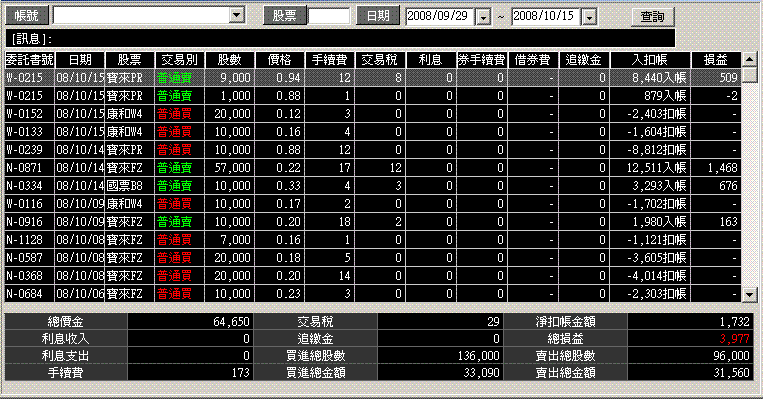
Task: Click the 查詢 query button
Action: point(653,17)
